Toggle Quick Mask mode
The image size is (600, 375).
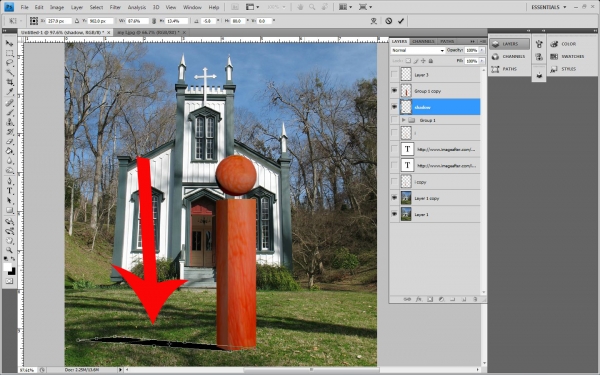(x=9, y=281)
